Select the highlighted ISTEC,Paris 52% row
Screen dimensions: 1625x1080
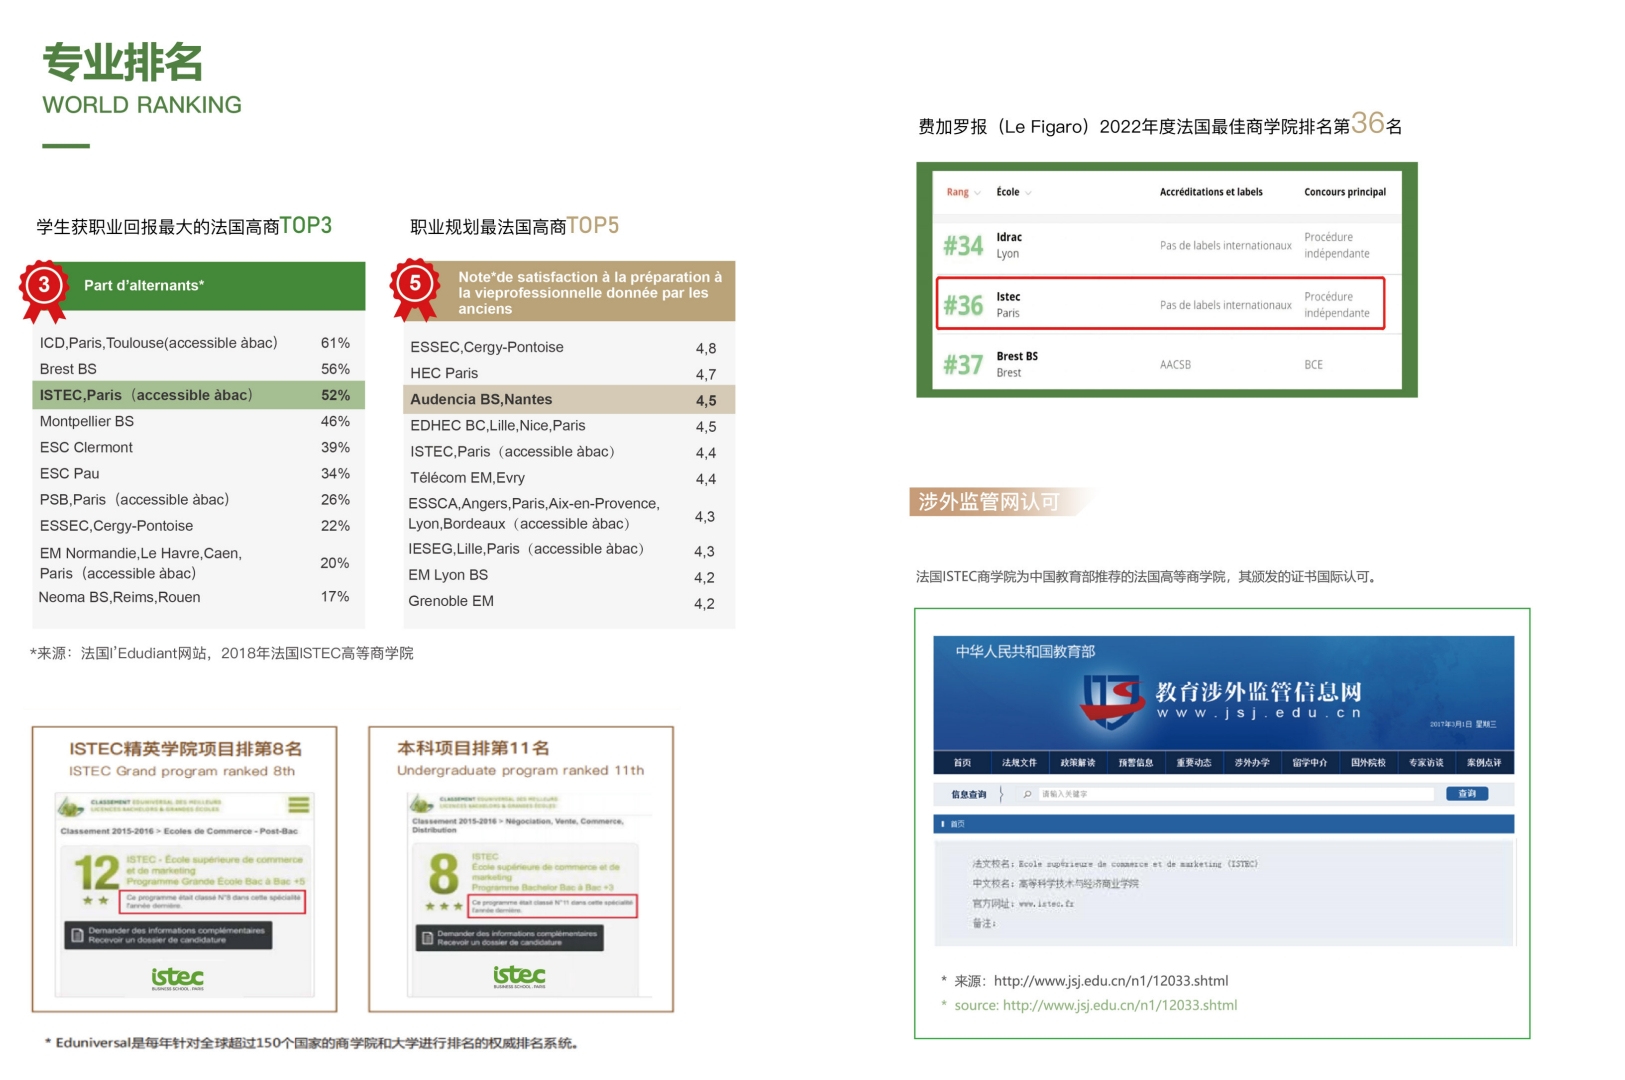tap(198, 395)
